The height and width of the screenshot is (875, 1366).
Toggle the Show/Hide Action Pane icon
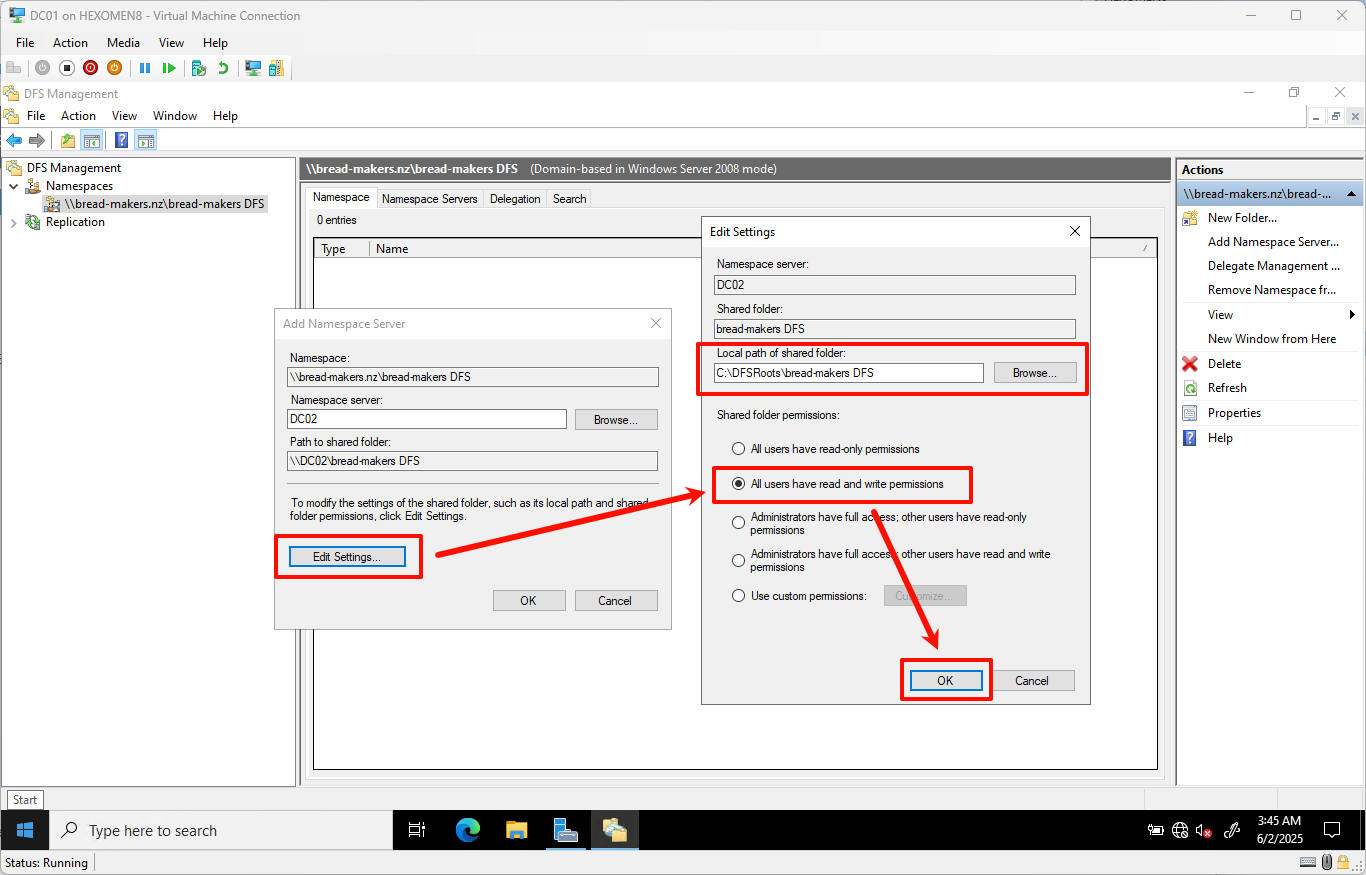point(146,140)
